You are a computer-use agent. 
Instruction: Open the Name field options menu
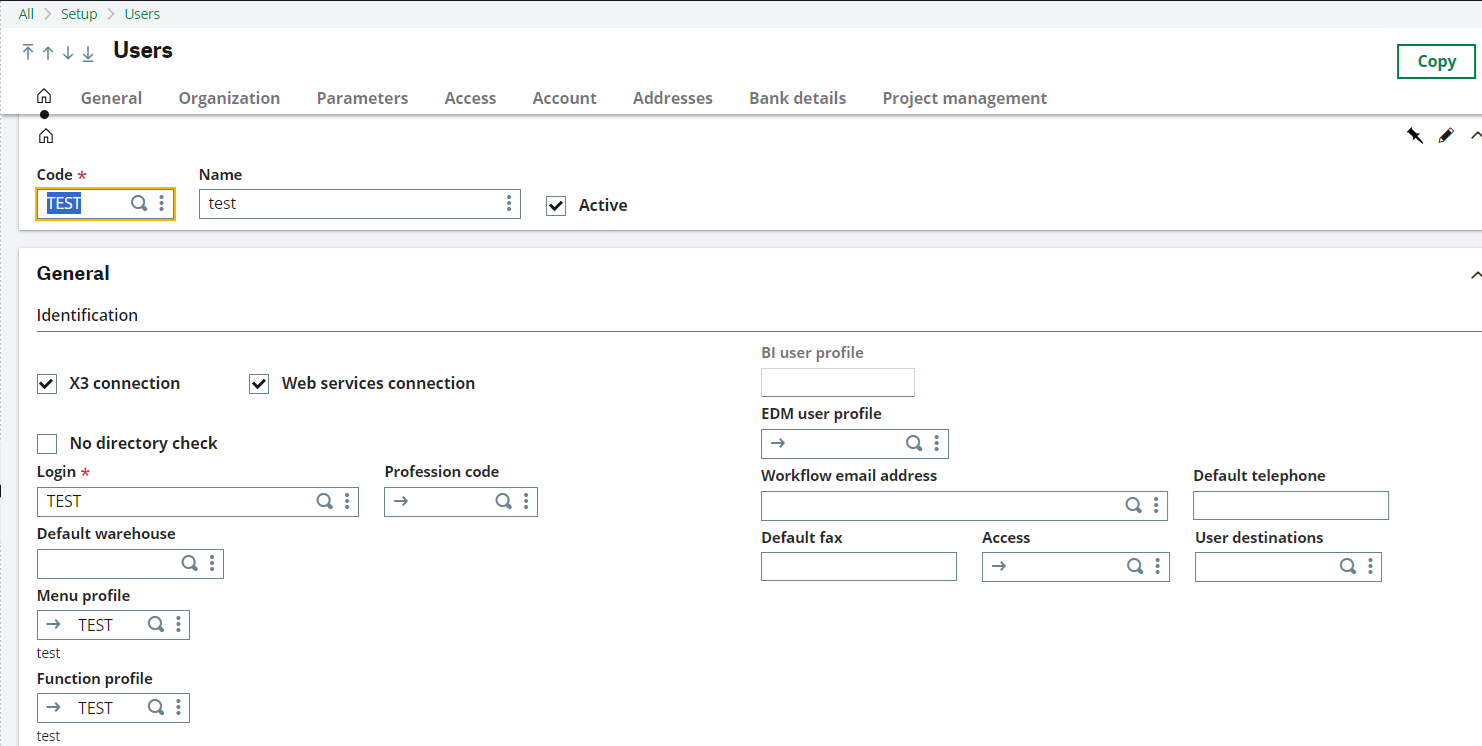point(509,203)
